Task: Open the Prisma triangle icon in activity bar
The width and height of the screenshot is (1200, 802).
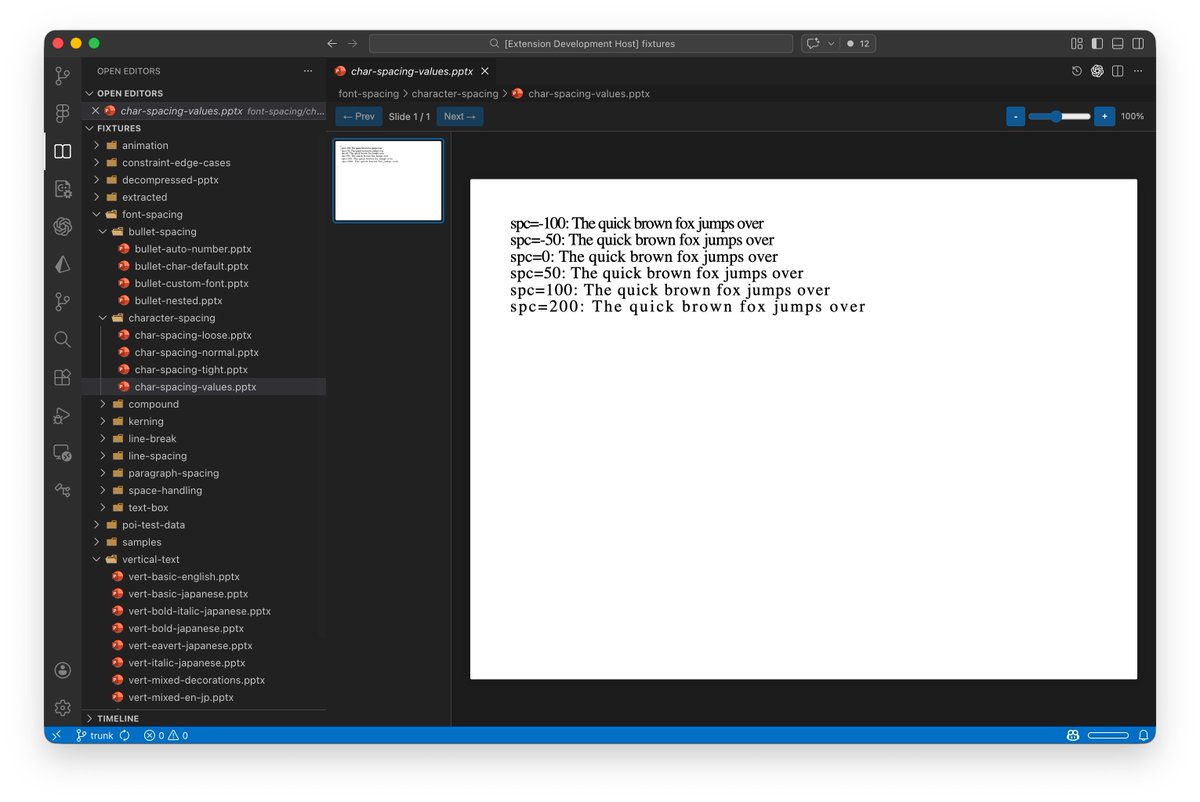Action: pos(62,264)
